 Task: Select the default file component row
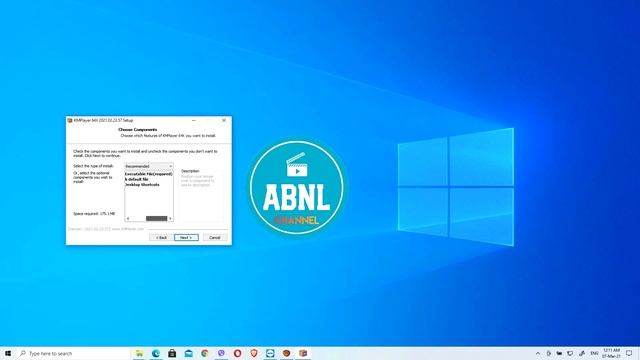click(x=137, y=179)
